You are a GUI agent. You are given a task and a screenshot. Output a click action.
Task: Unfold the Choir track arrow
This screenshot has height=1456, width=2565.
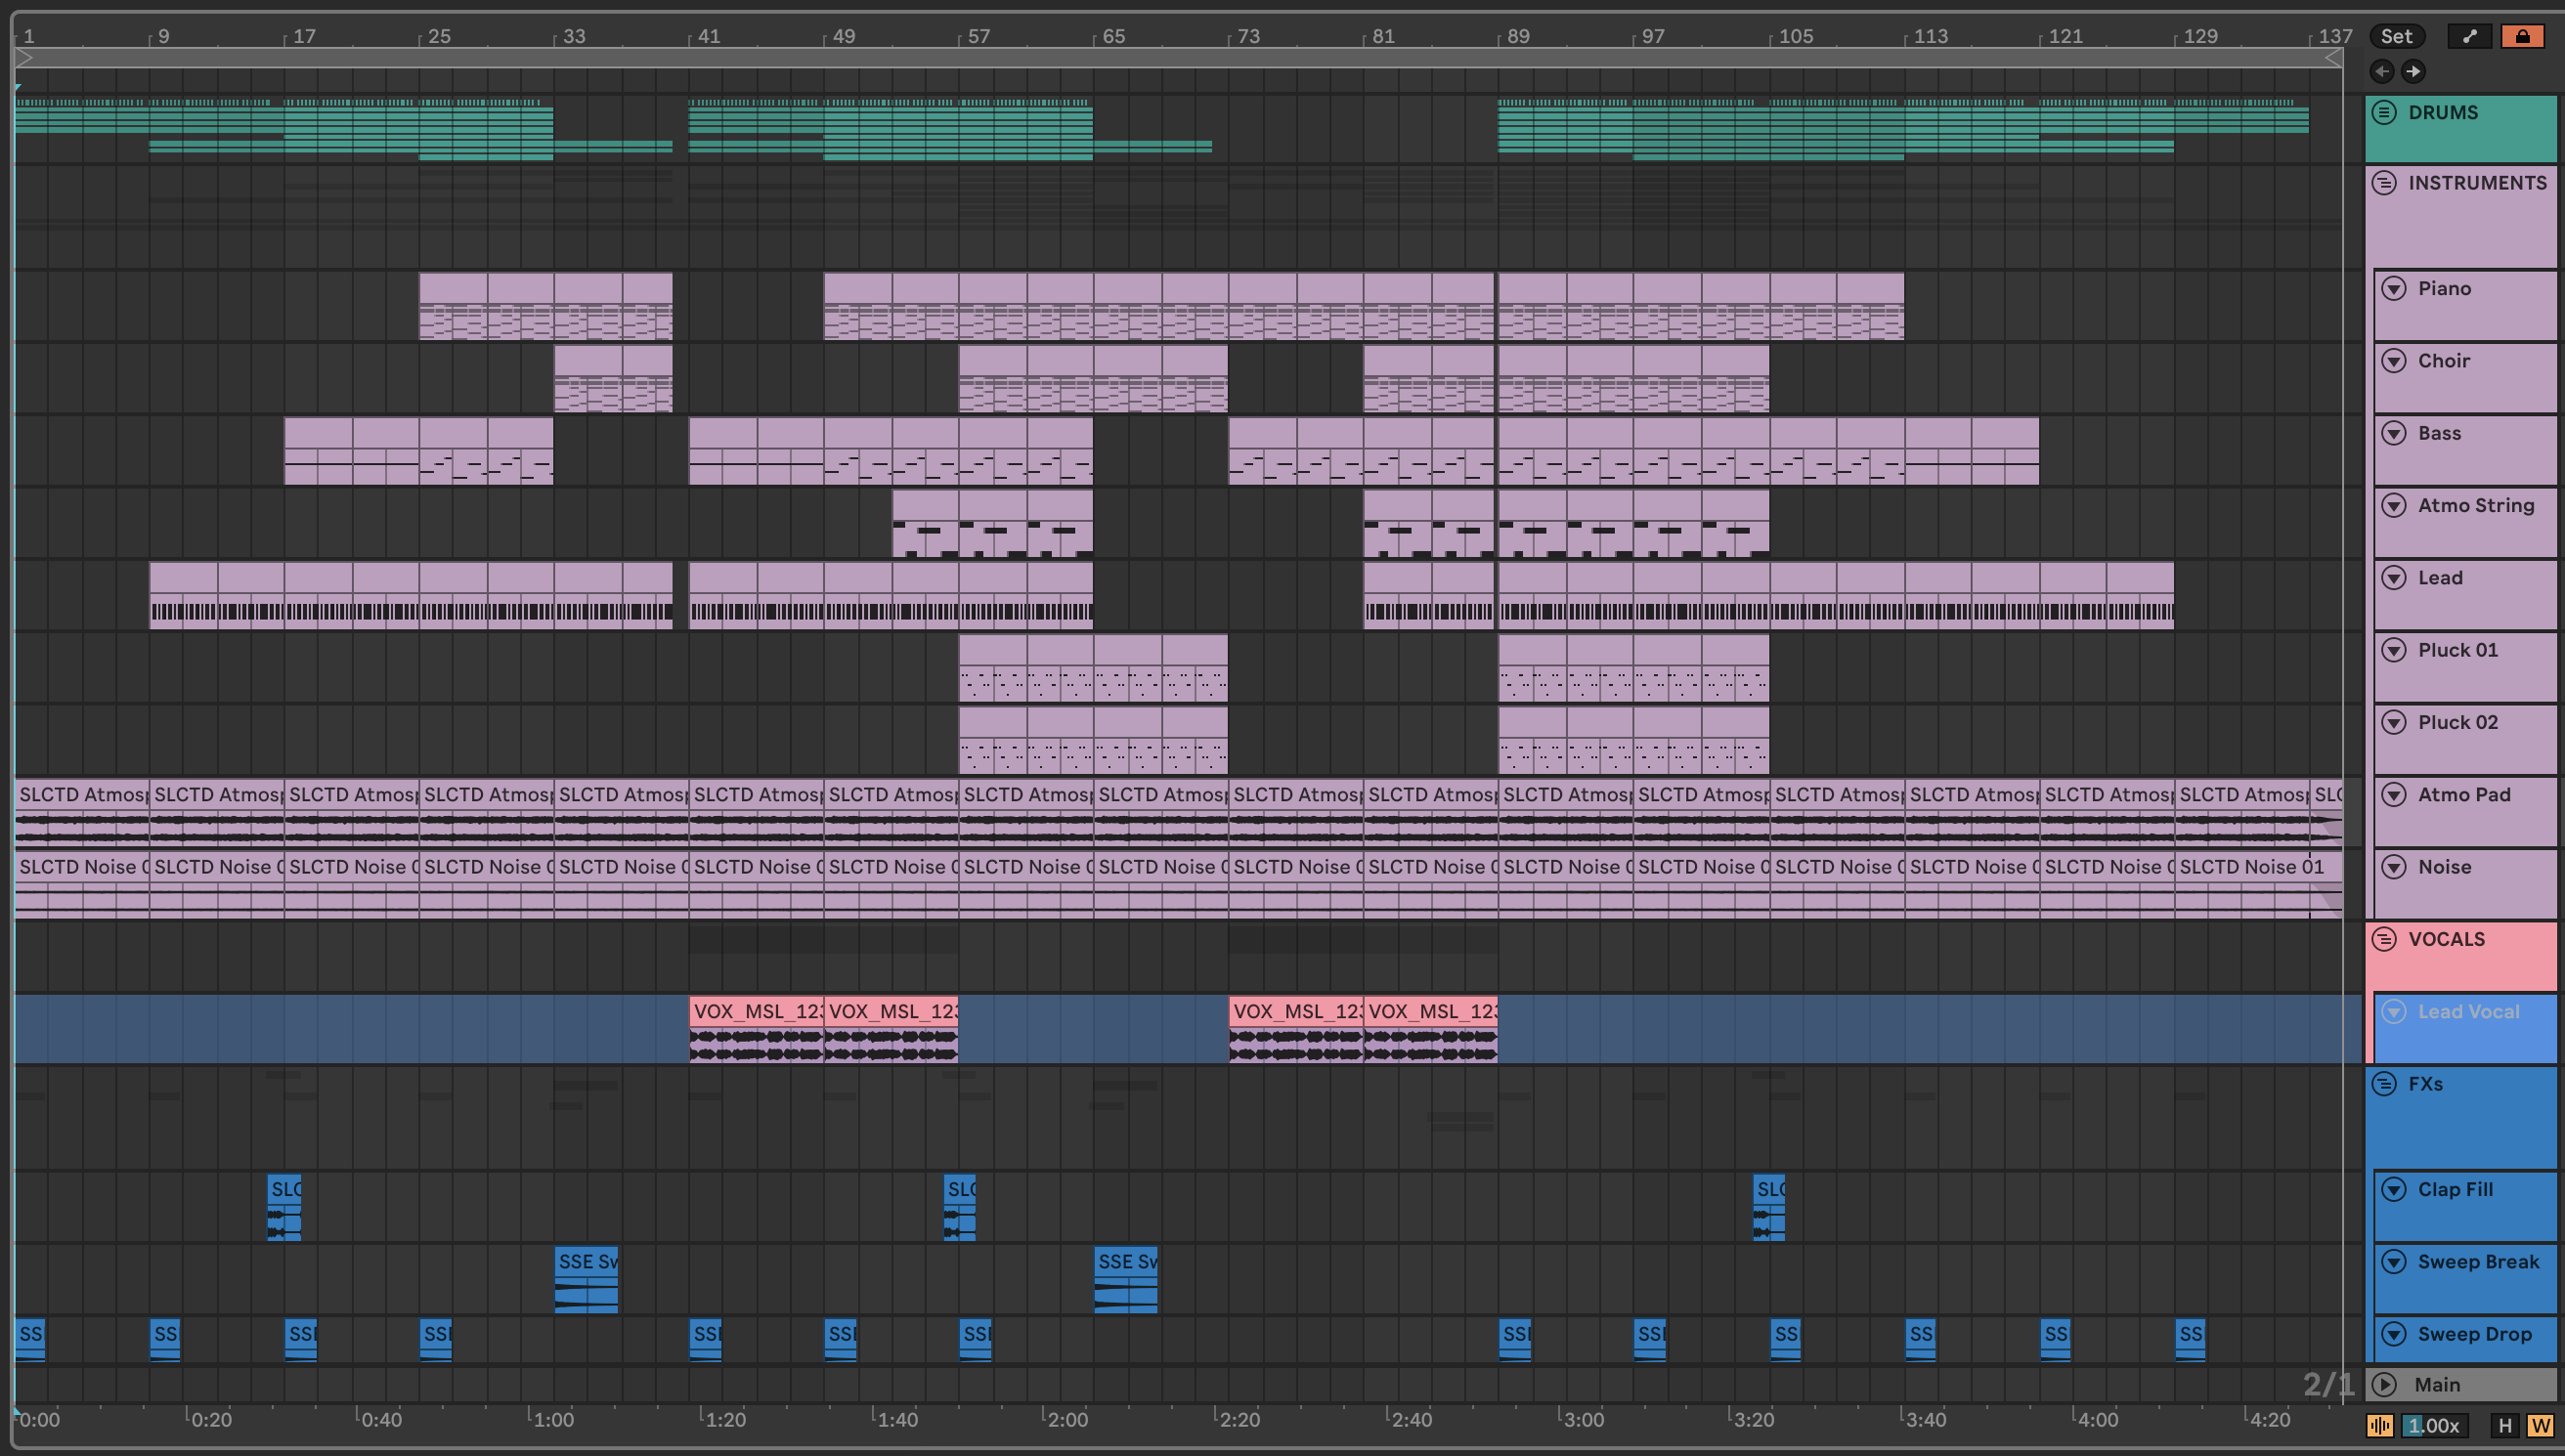tap(2394, 361)
